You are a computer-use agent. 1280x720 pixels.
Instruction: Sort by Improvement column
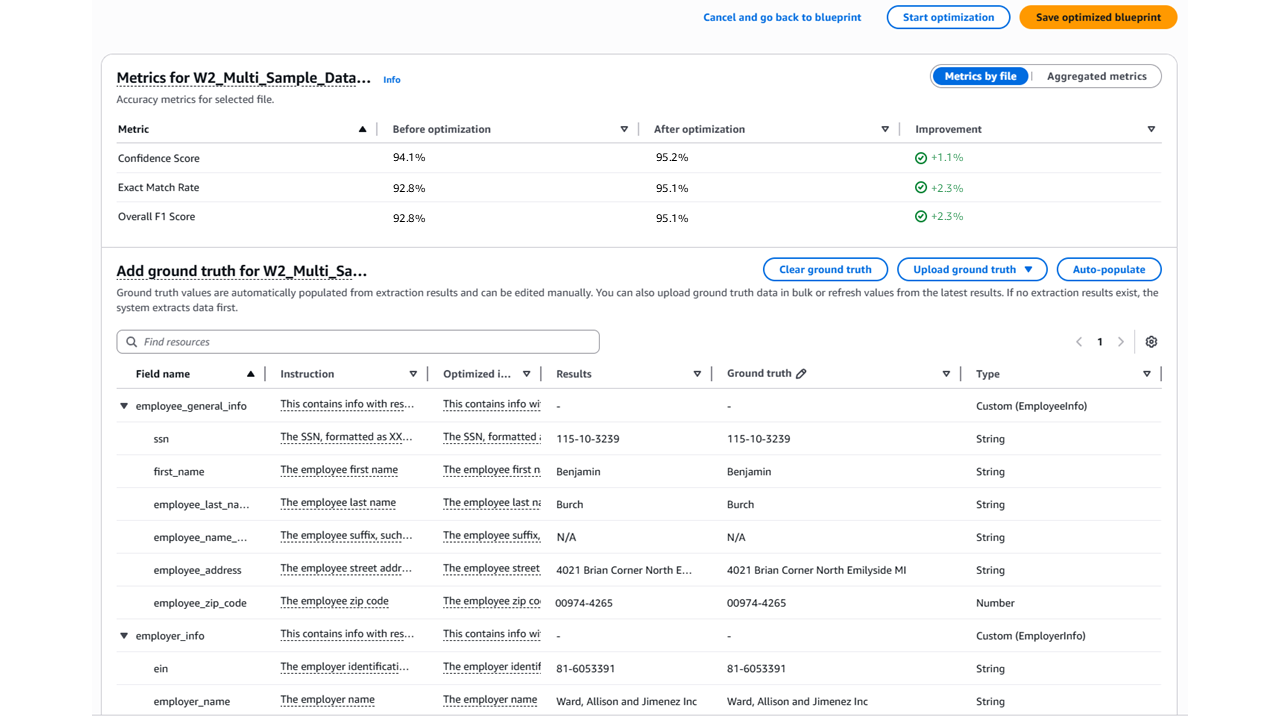point(1151,129)
